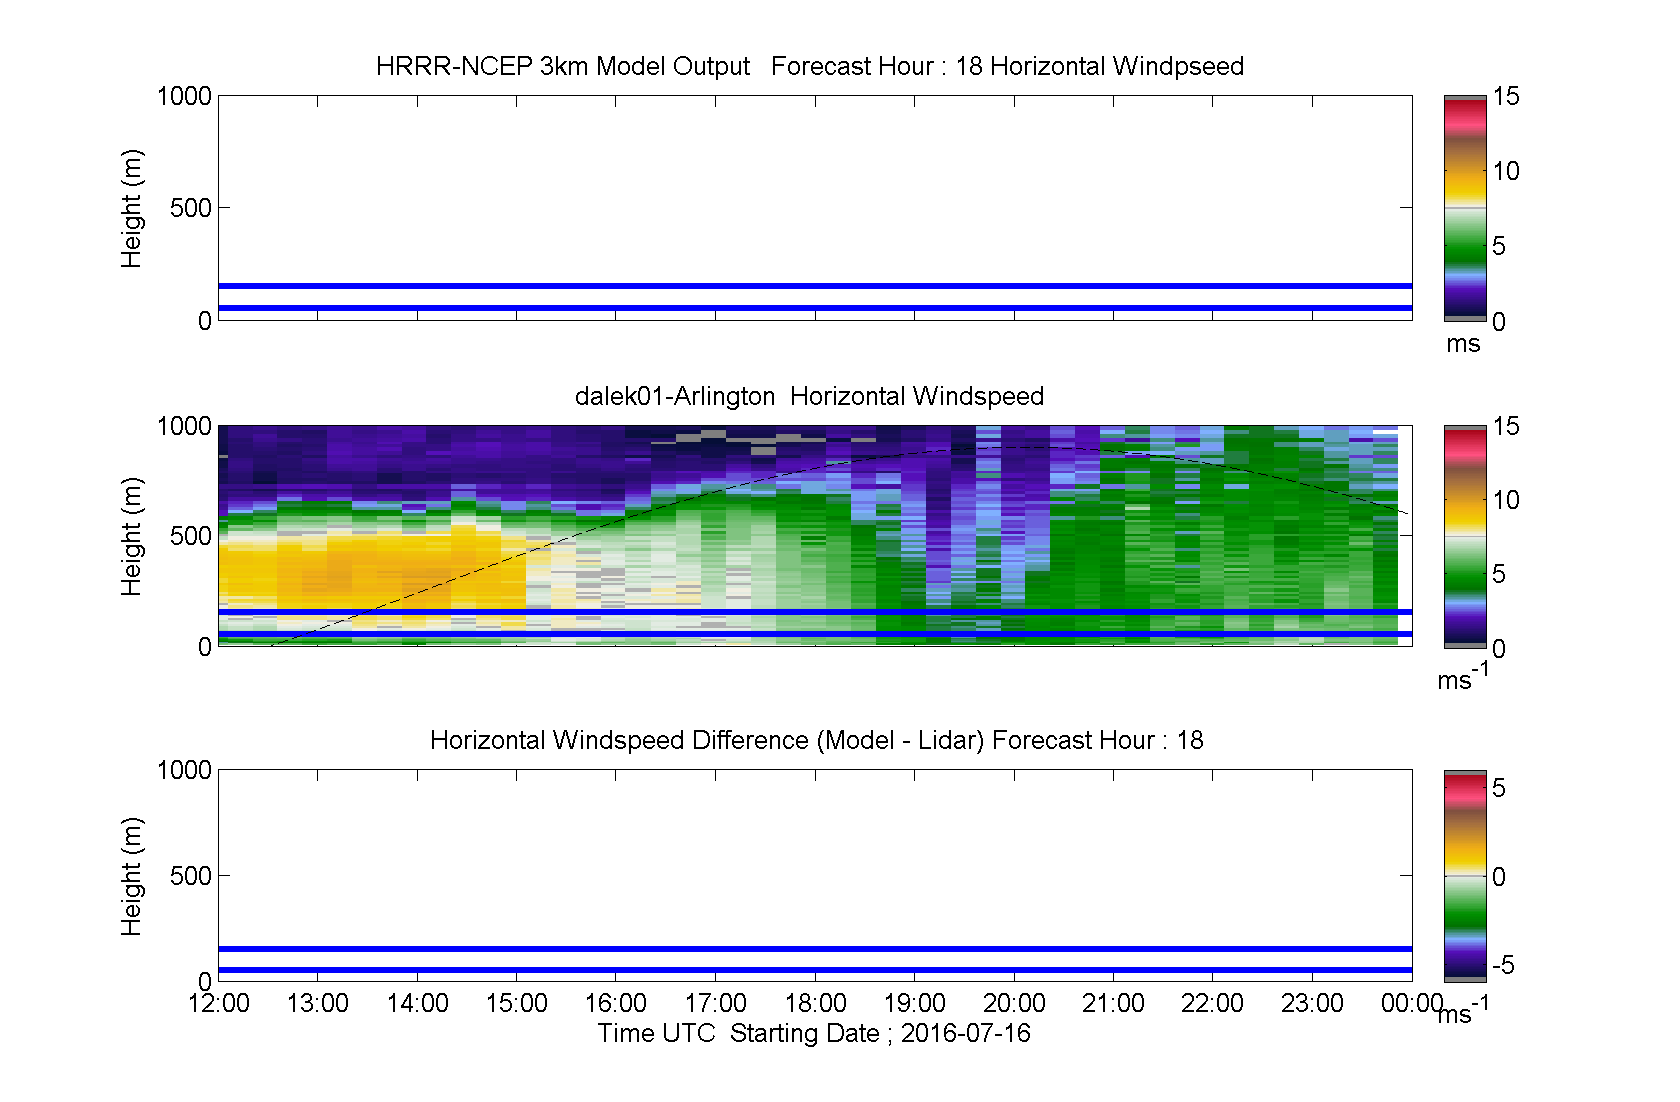The image size is (1680, 1102).
Task: Click the dalek01-Arlington Horizontal Windspeed title
Action: click(809, 396)
